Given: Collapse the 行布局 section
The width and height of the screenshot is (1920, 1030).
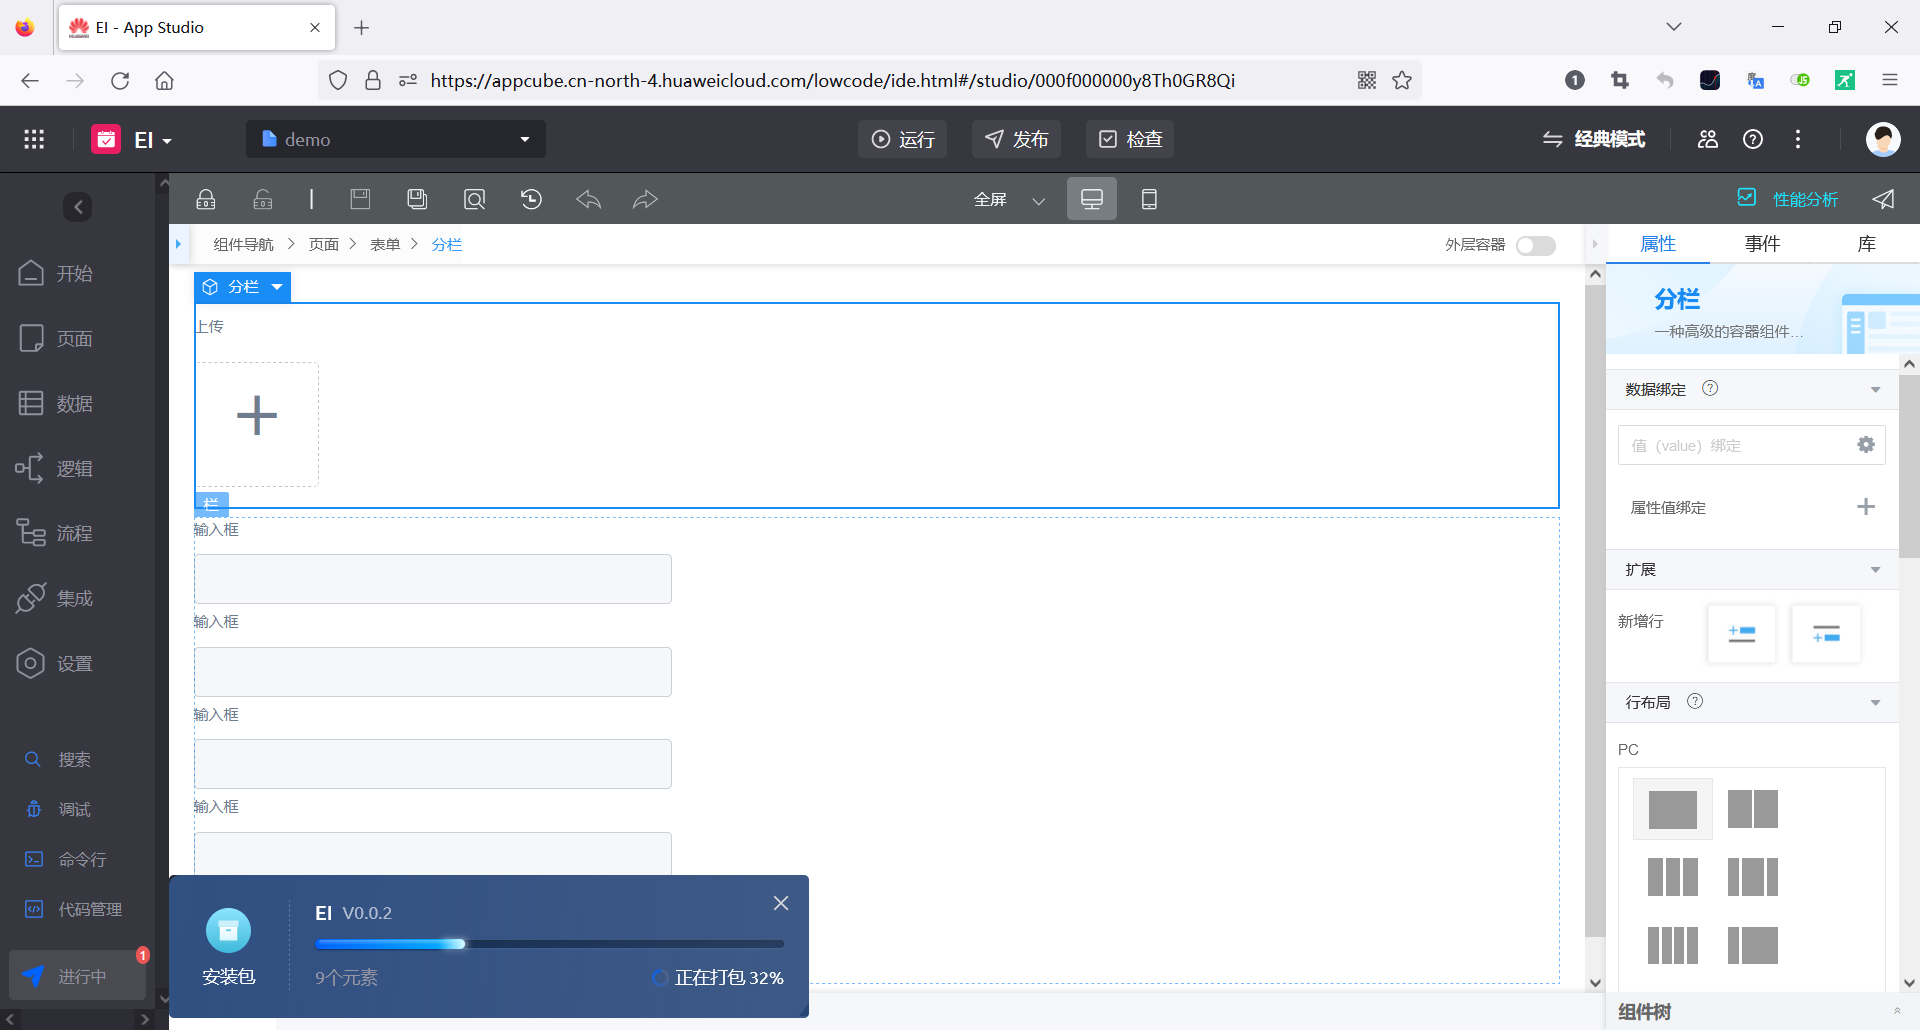Looking at the screenshot, I should 1875,702.
